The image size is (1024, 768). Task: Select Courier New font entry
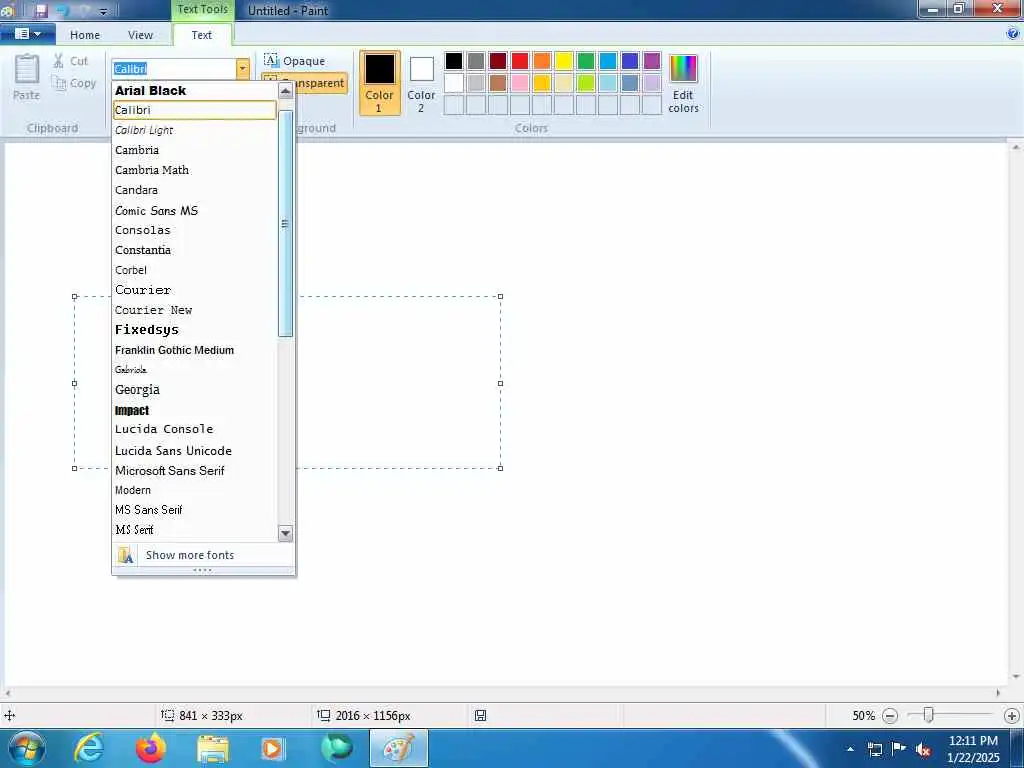(195, 310)
